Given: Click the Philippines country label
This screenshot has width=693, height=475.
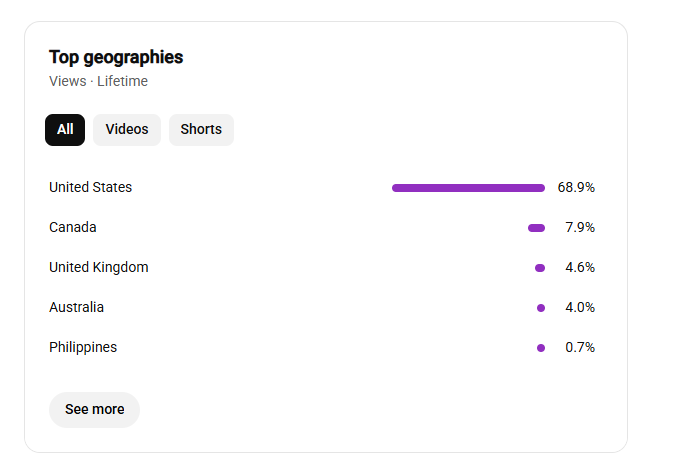Looking at the screenshot, I should pos(83,347).
